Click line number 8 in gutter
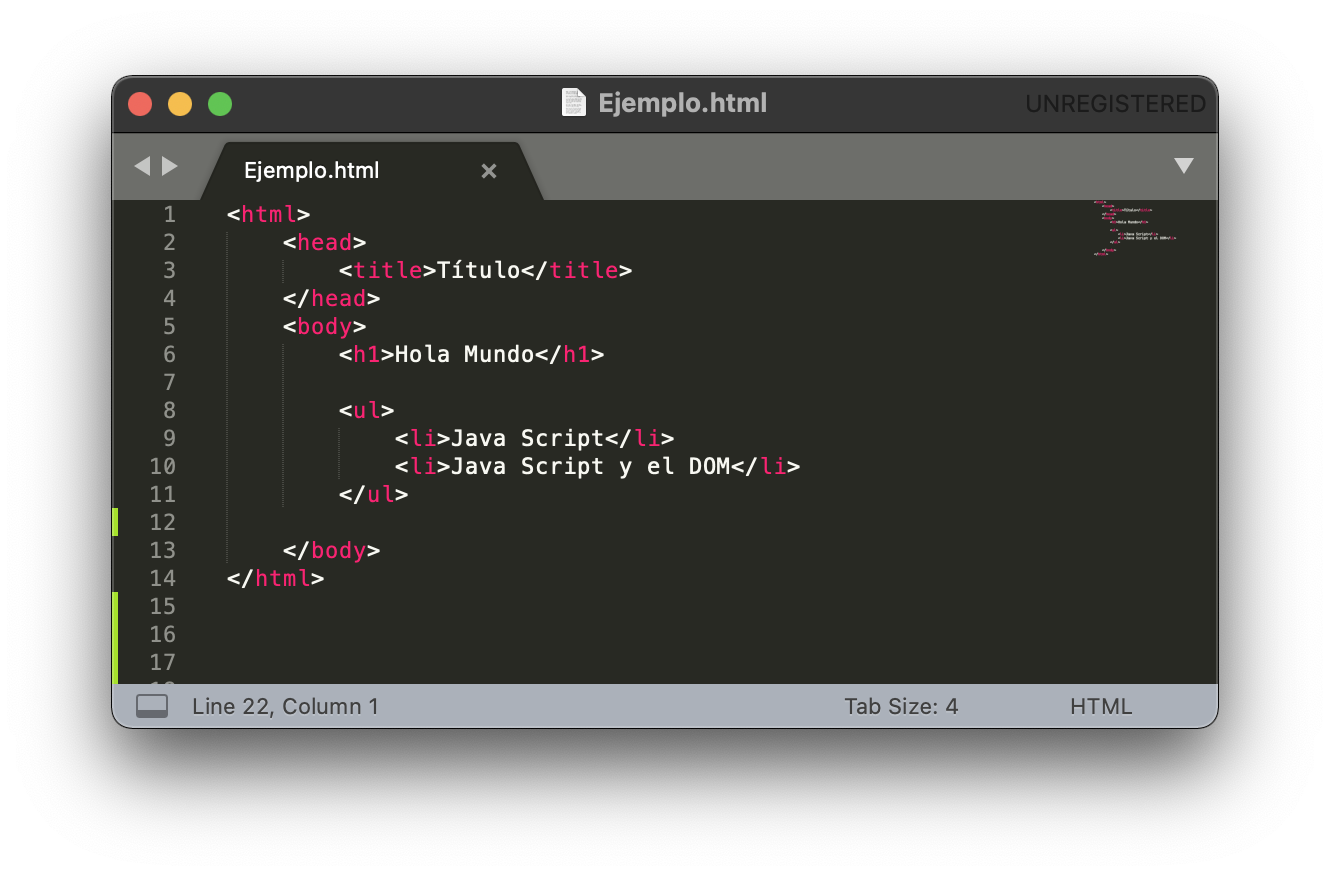Viewport: 1330px width, 876px height. tap(169, 410)
